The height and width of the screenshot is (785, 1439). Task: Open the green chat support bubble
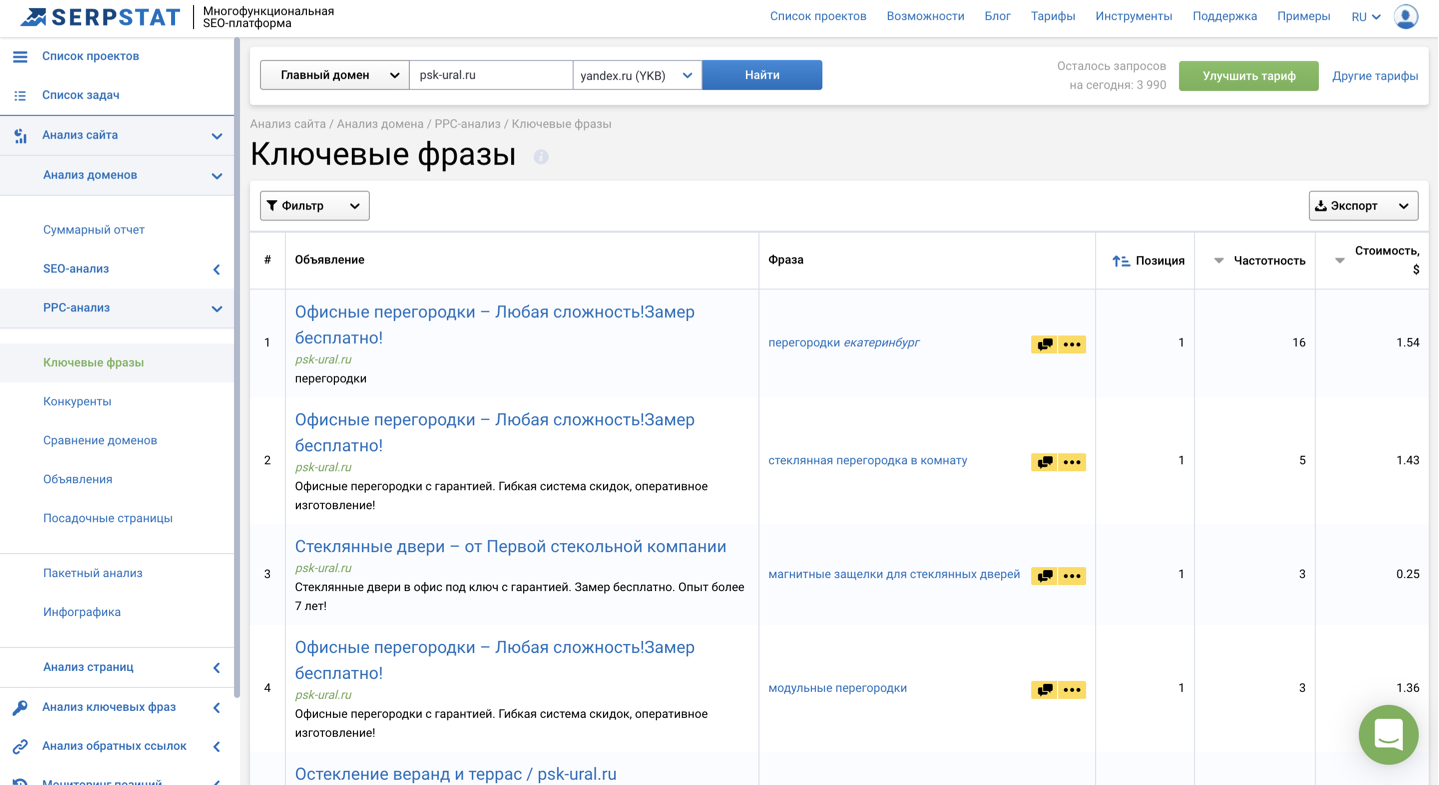[1388, 735]
